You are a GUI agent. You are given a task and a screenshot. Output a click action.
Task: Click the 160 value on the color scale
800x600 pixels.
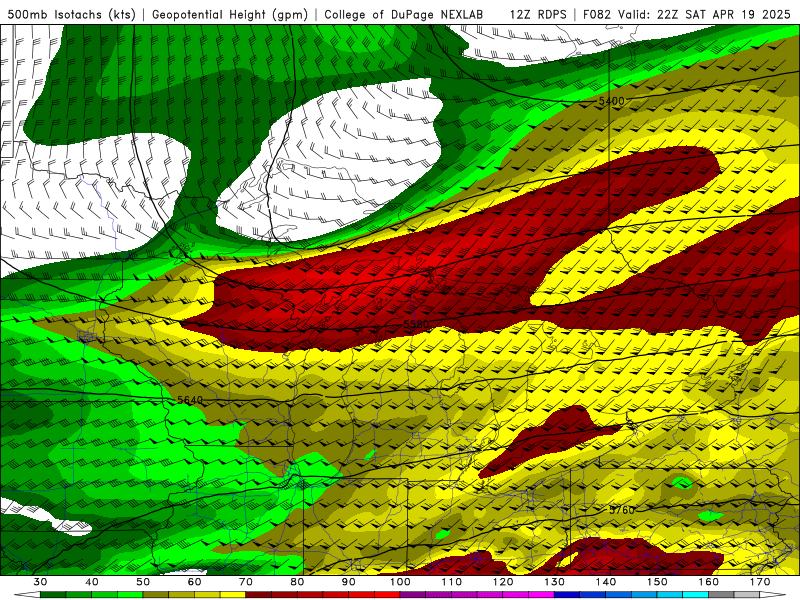tap(709, 582)
